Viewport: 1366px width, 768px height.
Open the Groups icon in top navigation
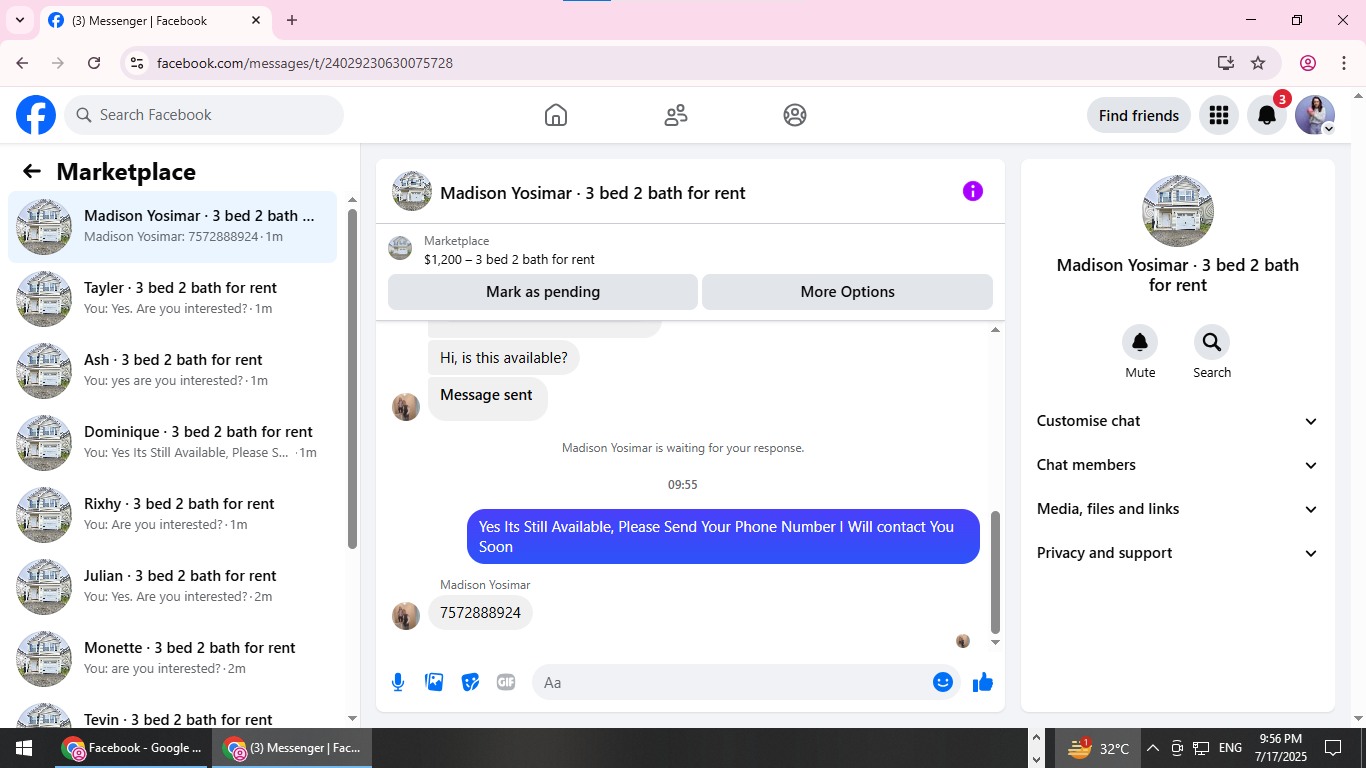[795, 115]
